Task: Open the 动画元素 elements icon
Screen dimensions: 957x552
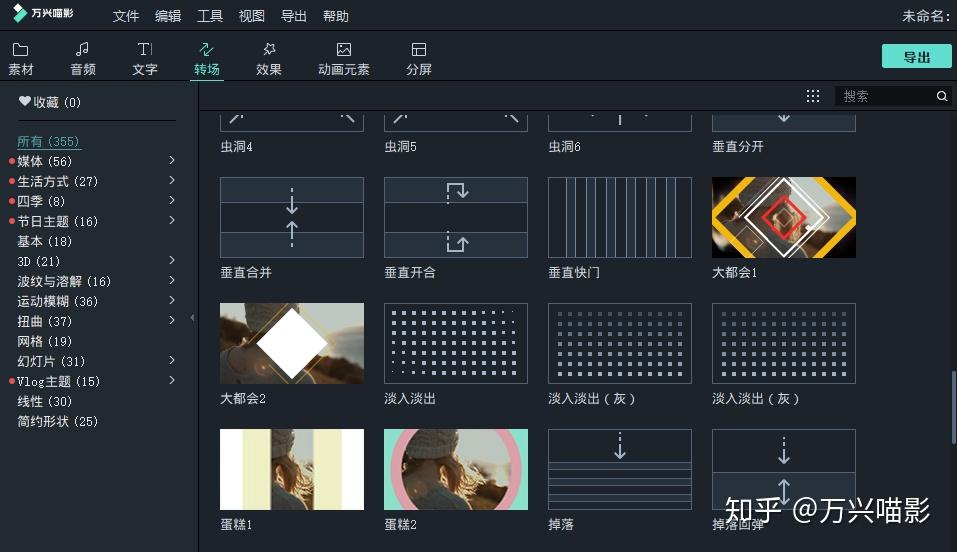Action: [344, 49]
